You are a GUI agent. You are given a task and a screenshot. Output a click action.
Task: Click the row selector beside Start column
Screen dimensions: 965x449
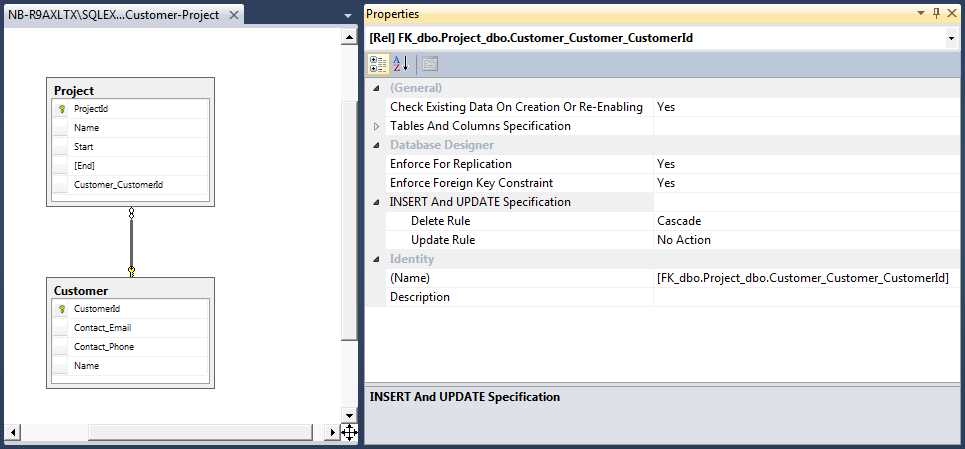60,147
